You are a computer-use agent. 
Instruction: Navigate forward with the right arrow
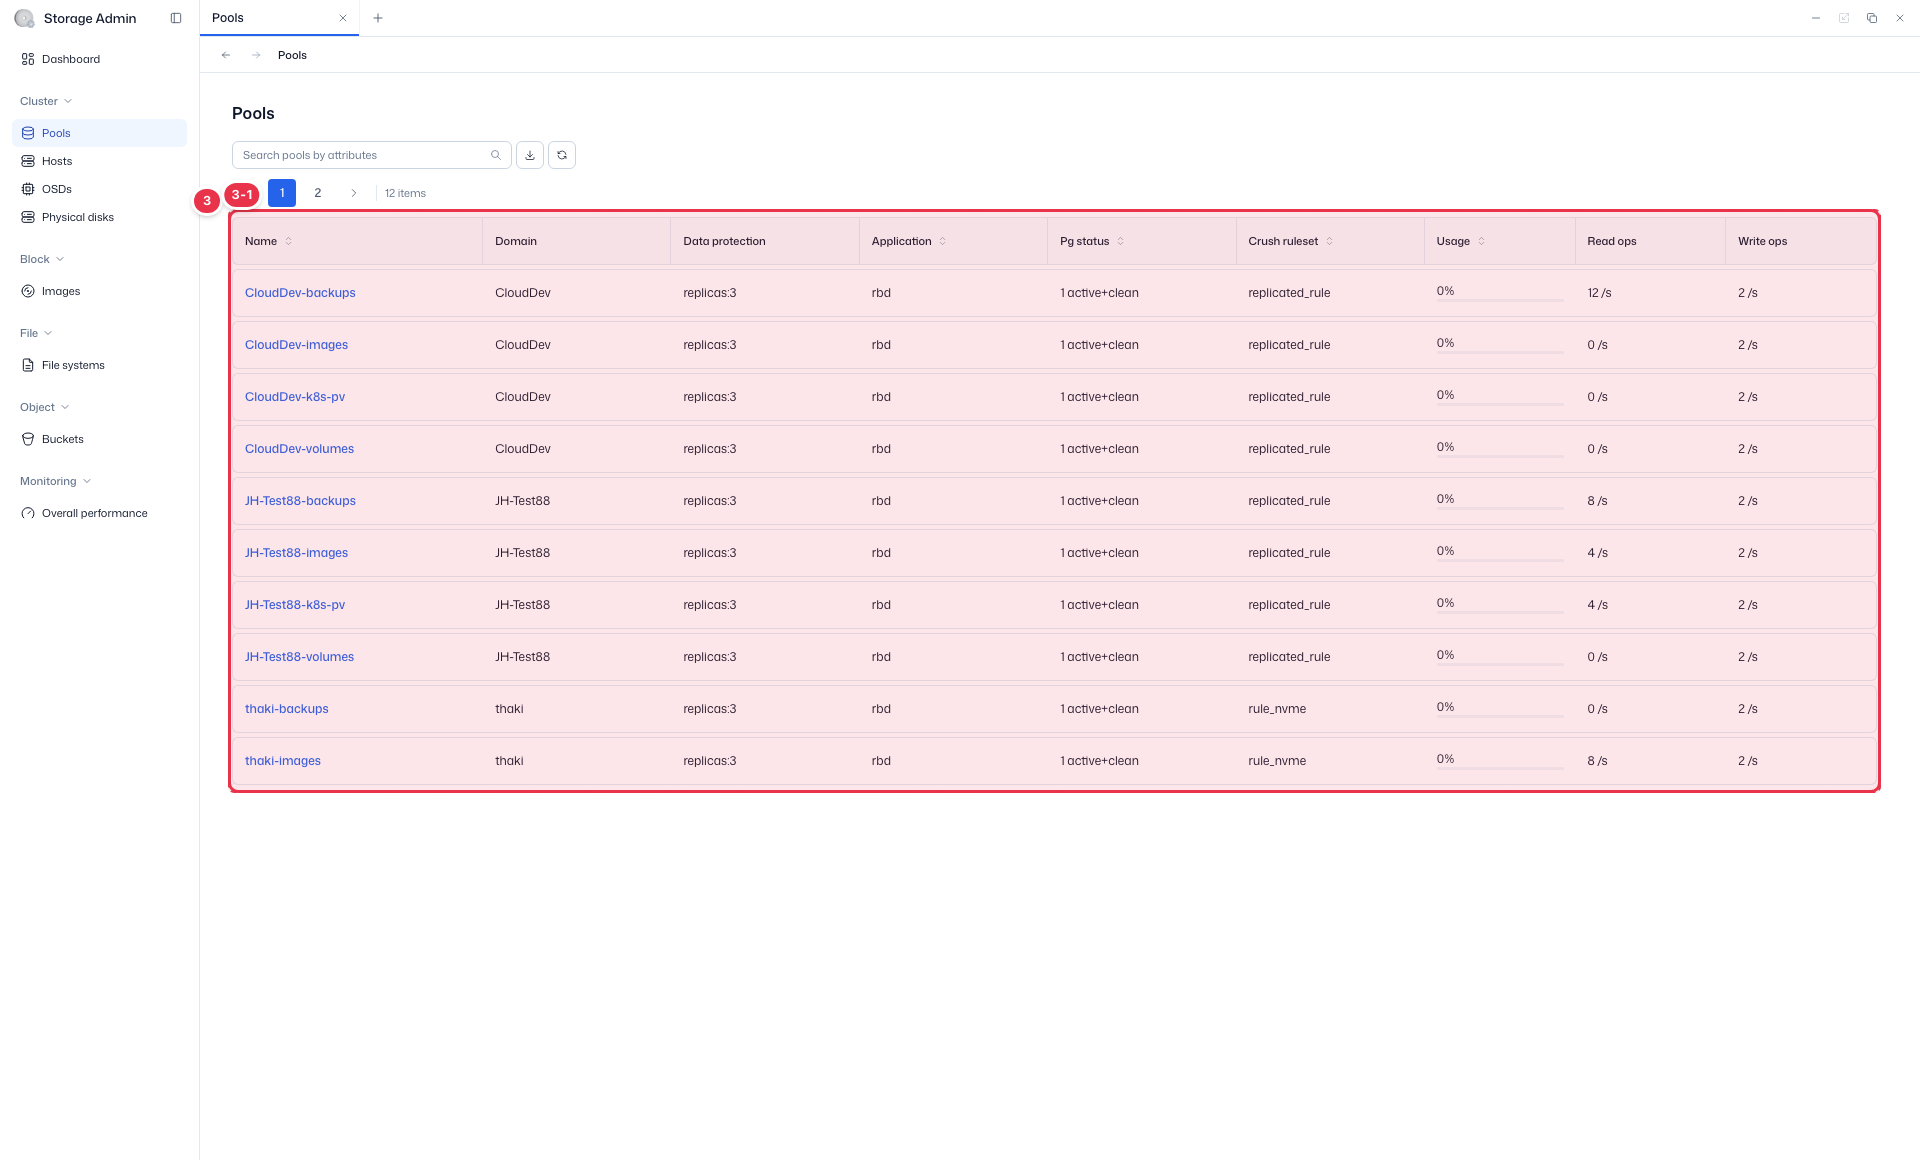(256, 55)
